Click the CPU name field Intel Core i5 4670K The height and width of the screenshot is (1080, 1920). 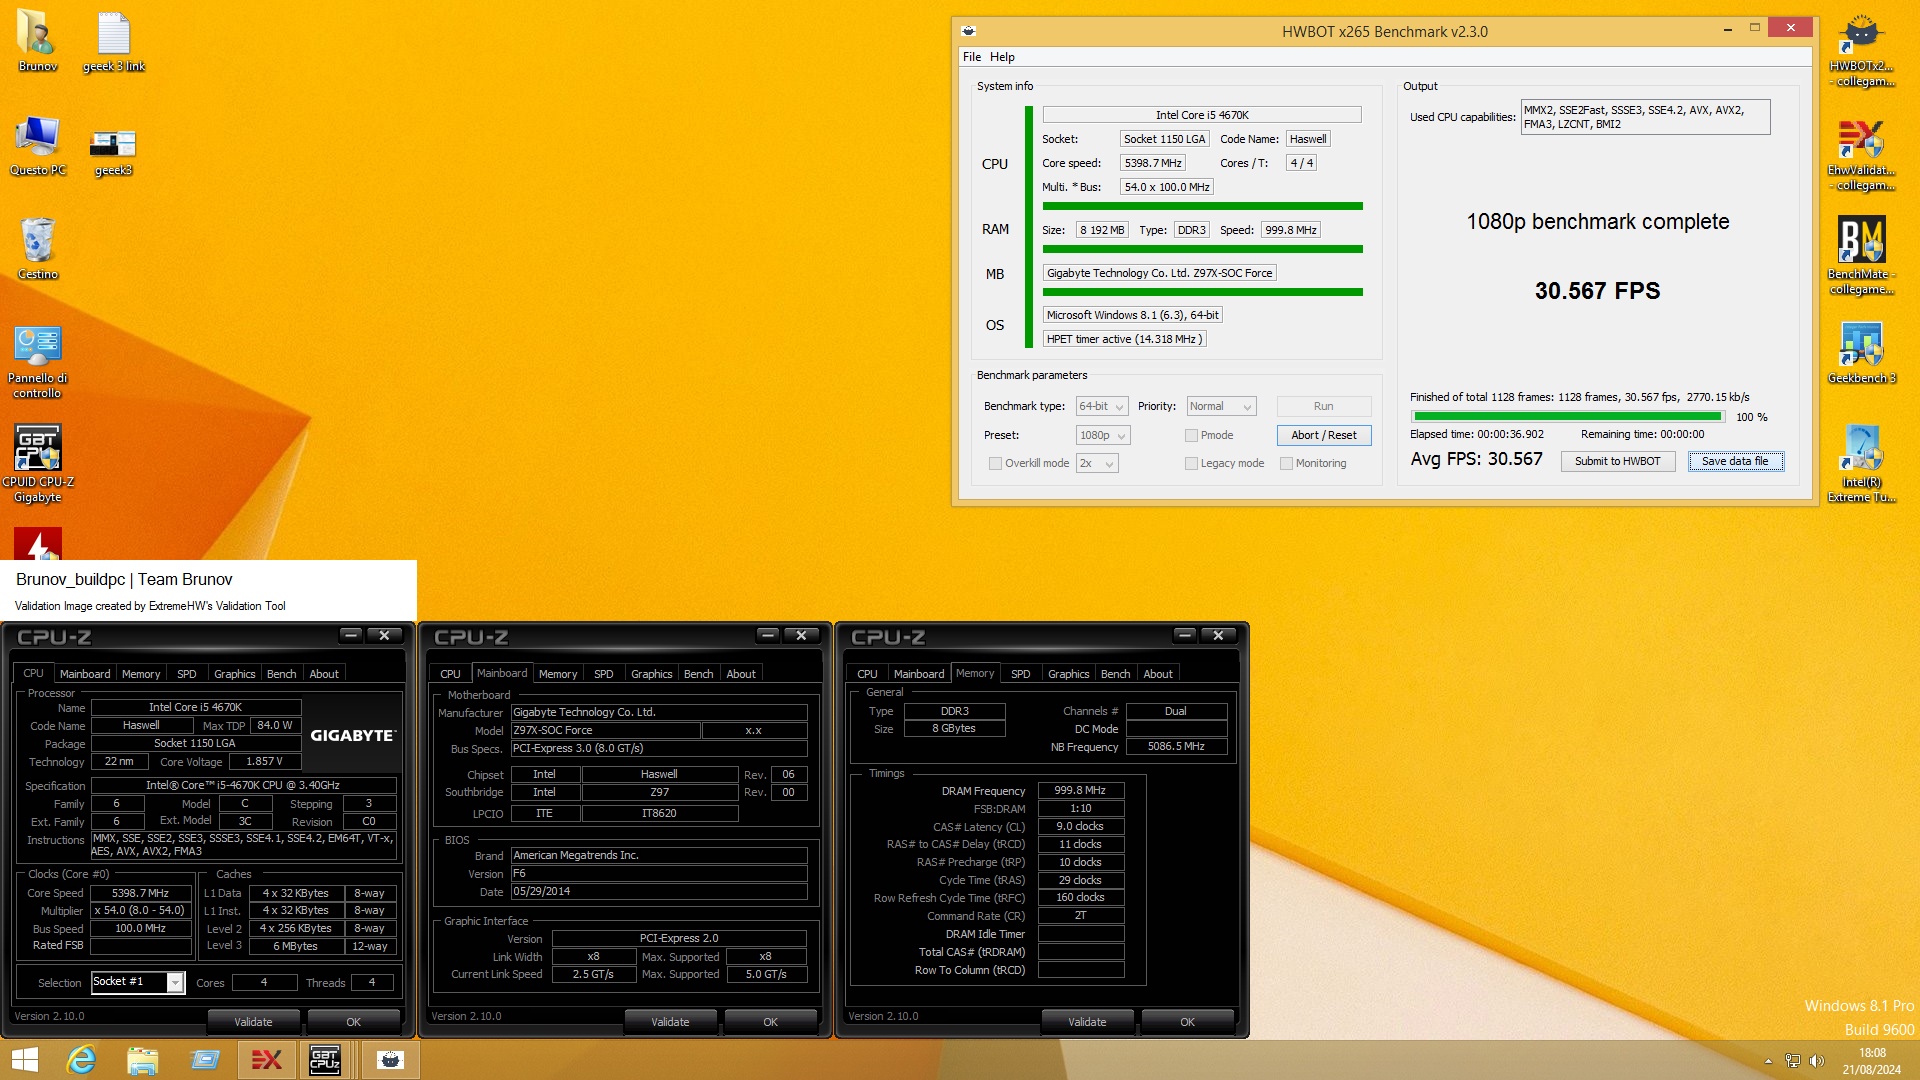point(1202,115)
